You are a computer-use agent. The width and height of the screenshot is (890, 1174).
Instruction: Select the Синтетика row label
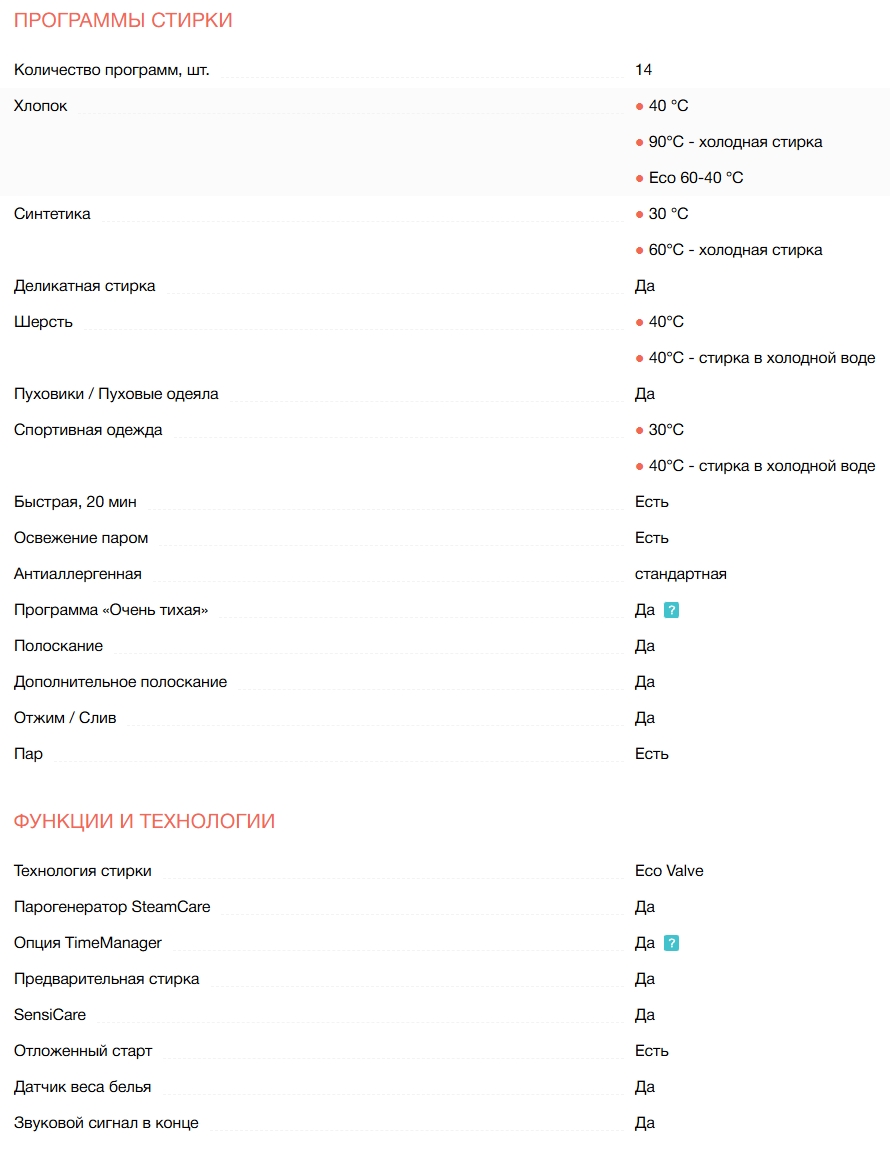(52, 214)
